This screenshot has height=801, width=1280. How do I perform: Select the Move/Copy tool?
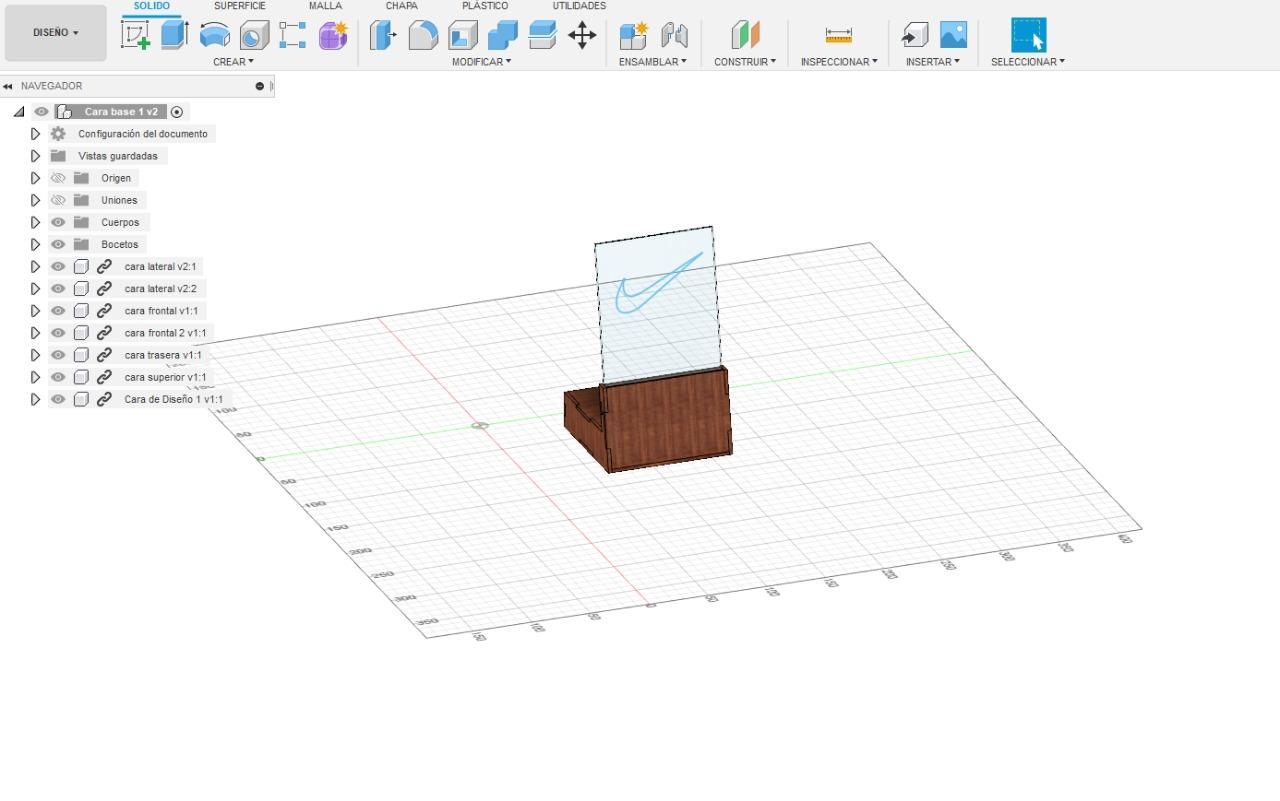[x=582, y=36]
